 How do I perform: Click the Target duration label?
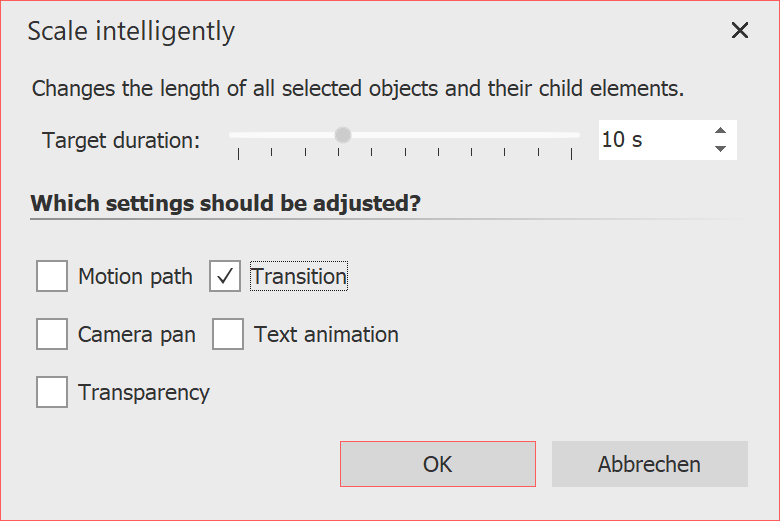(x=121, y=140)
